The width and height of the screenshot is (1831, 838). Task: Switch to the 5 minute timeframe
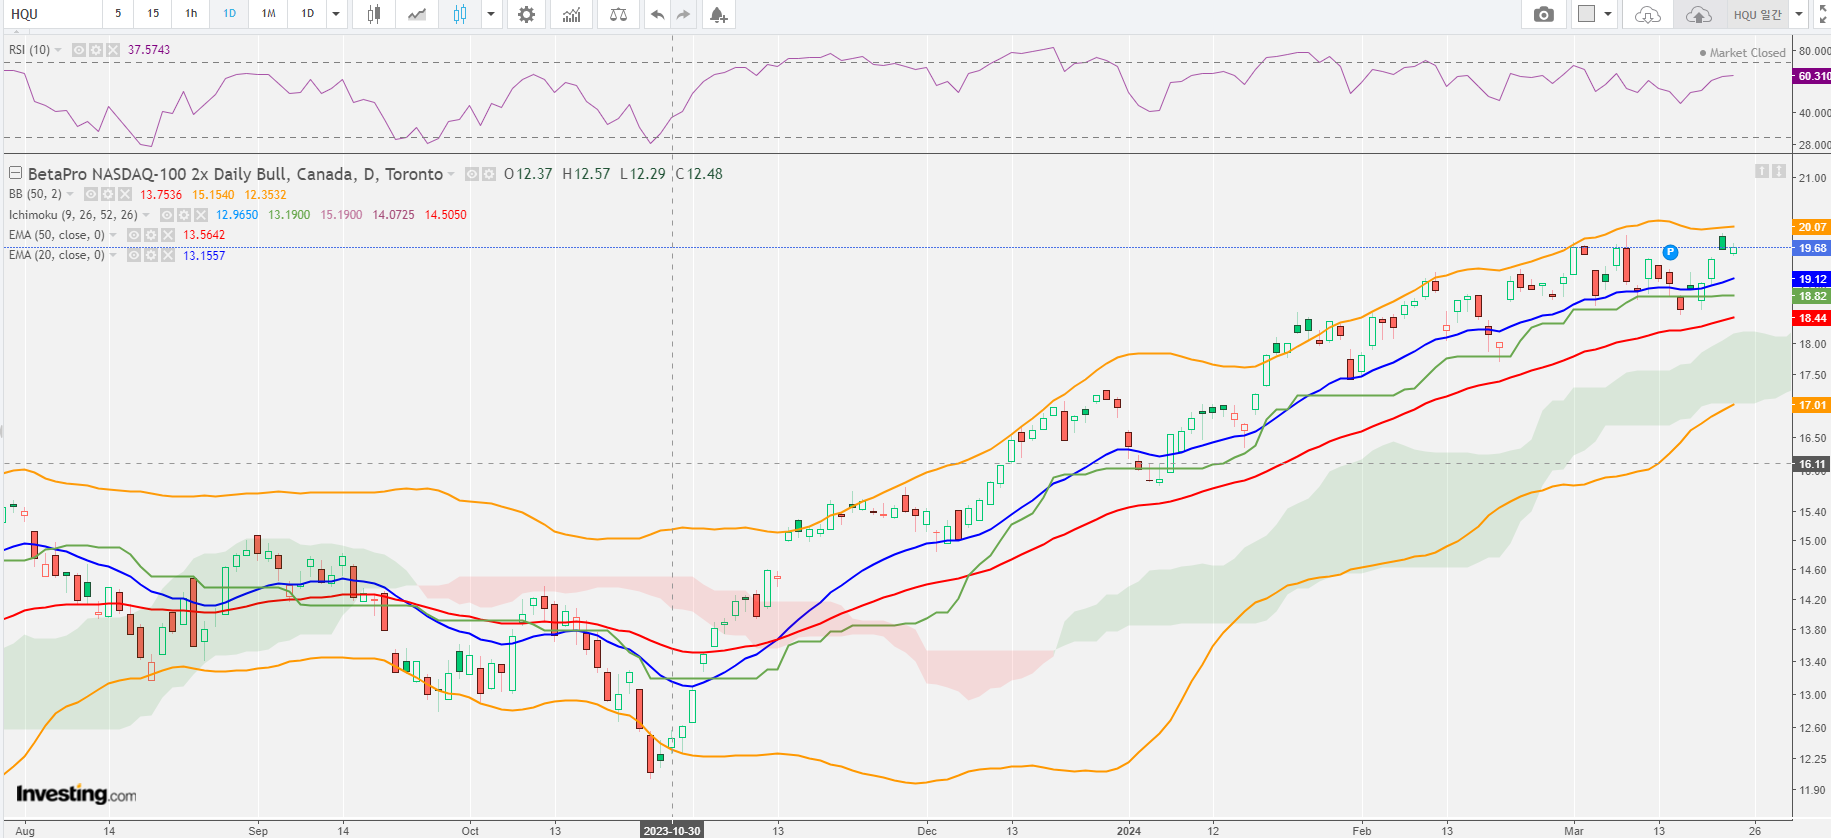(x=118, y=14)
